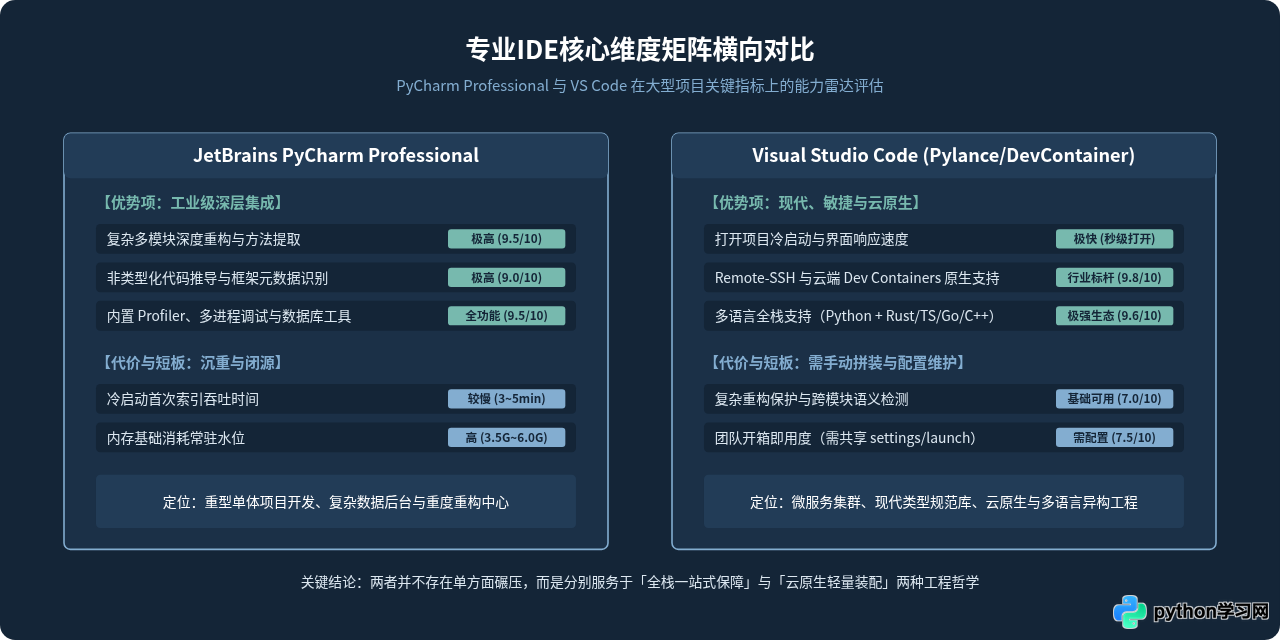Click the 极强生态 (9.6/10) badge

pyautogui.click(x=1114, y=316)
